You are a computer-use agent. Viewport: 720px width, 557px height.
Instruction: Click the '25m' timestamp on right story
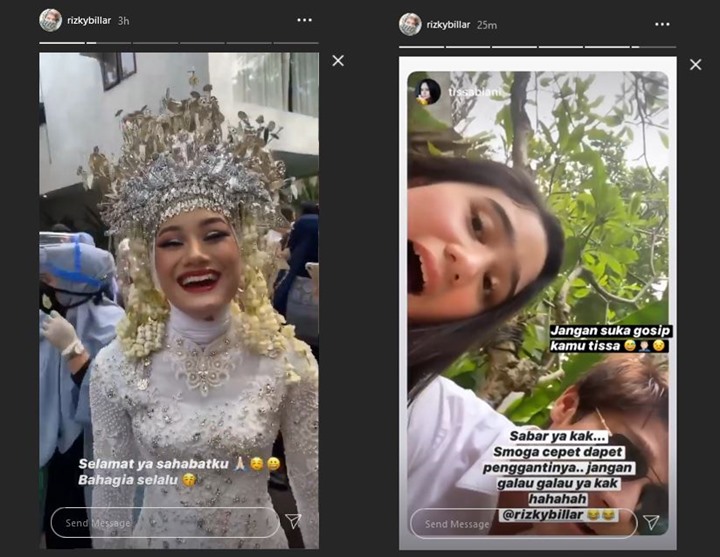pyautogui.click(x=487, y=25)
